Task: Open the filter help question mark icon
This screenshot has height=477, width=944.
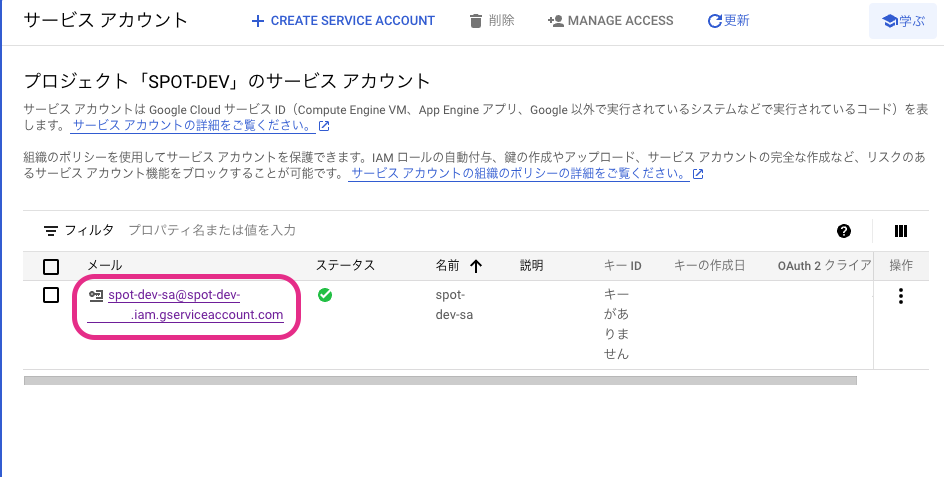Action: tap(844, 231)
